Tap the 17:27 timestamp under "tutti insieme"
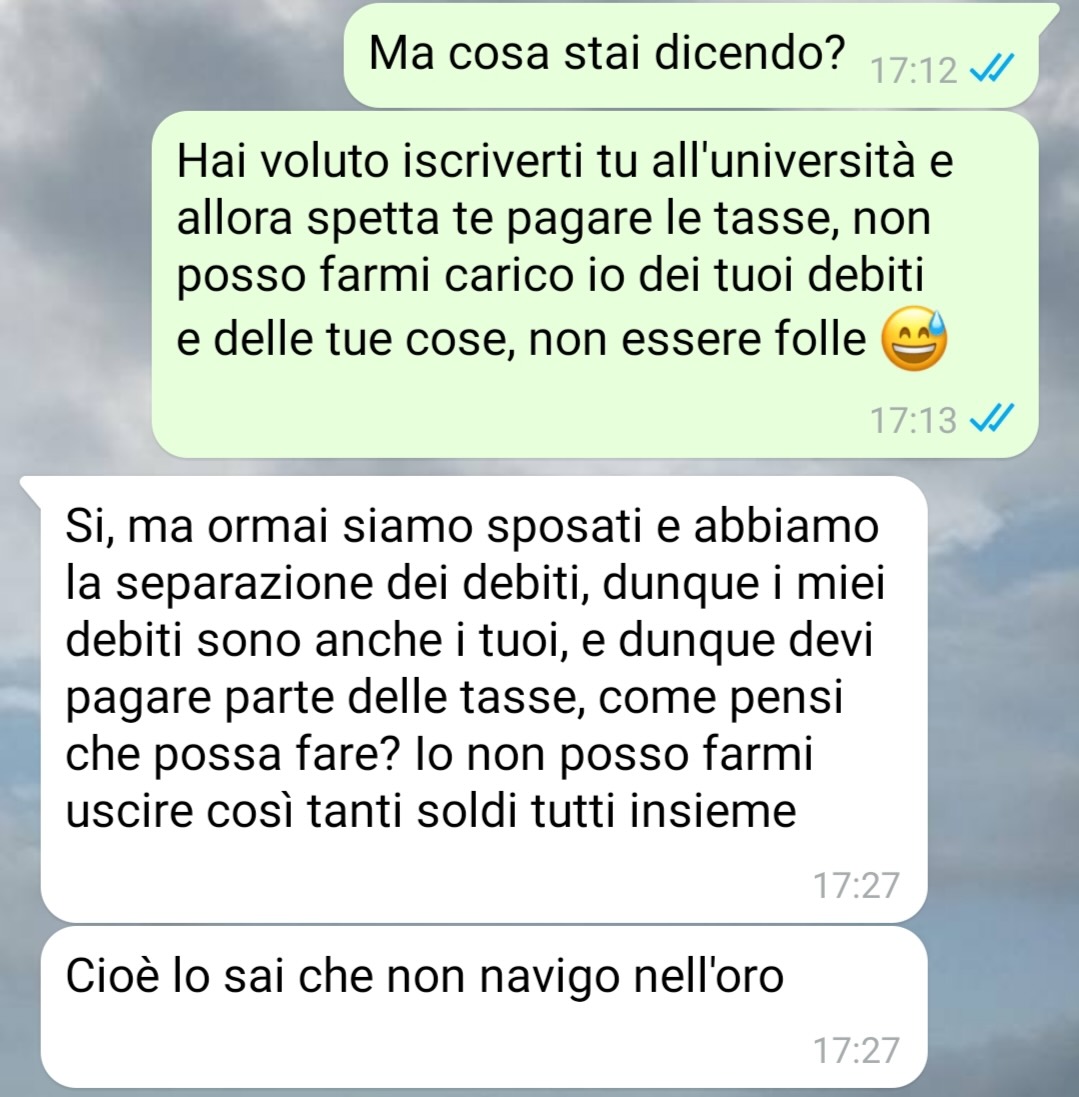Image resolution: width=1079 pixels, height=1097 pixels. [855, 885]
